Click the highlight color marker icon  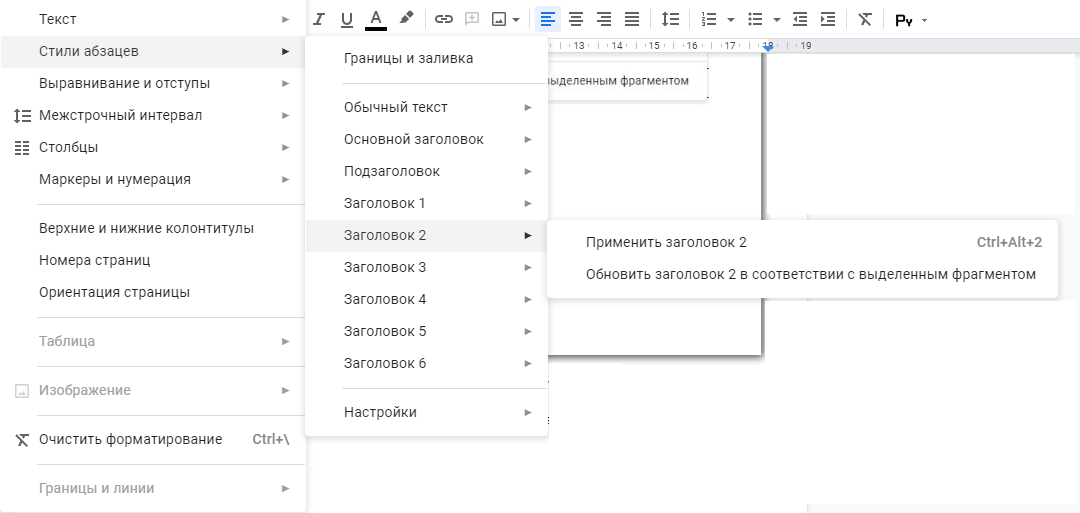click(x=406, y=19)
